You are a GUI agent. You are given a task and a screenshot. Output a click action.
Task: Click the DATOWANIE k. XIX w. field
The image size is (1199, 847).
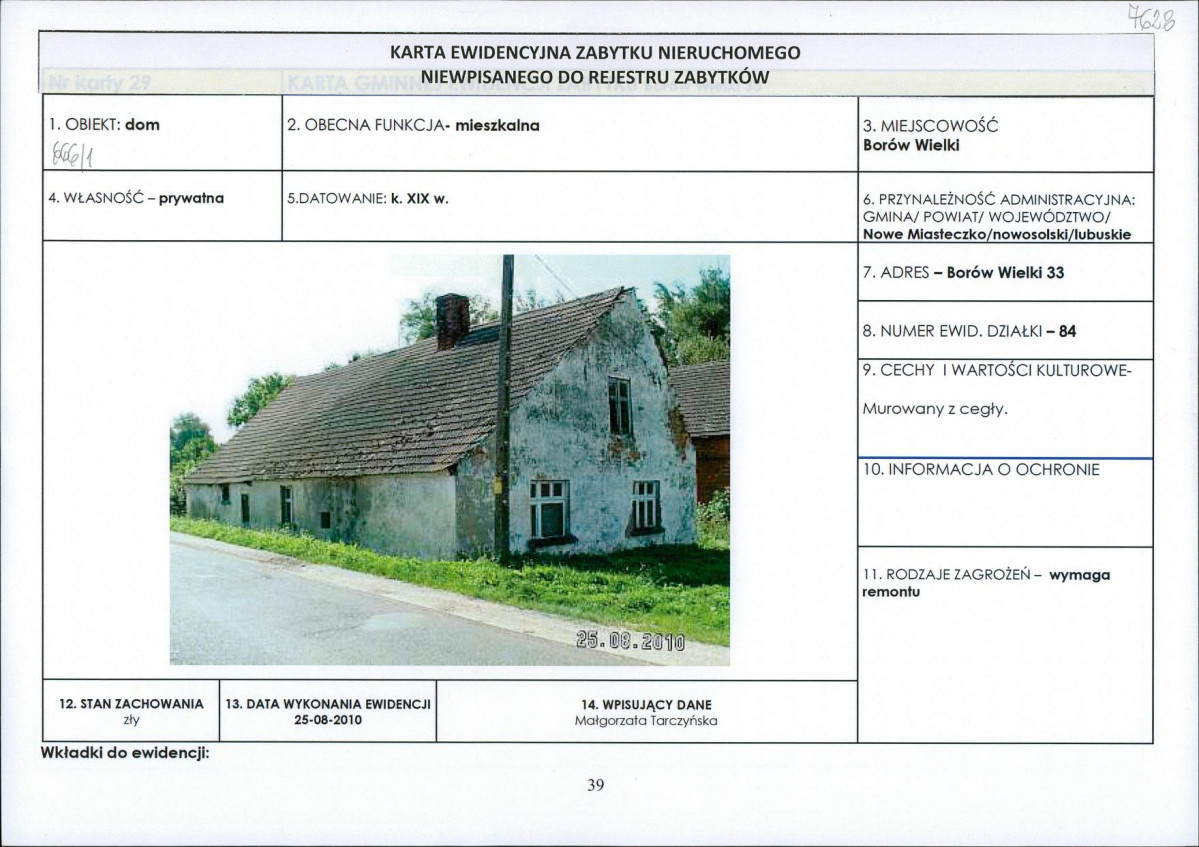(x=570, y=206)
